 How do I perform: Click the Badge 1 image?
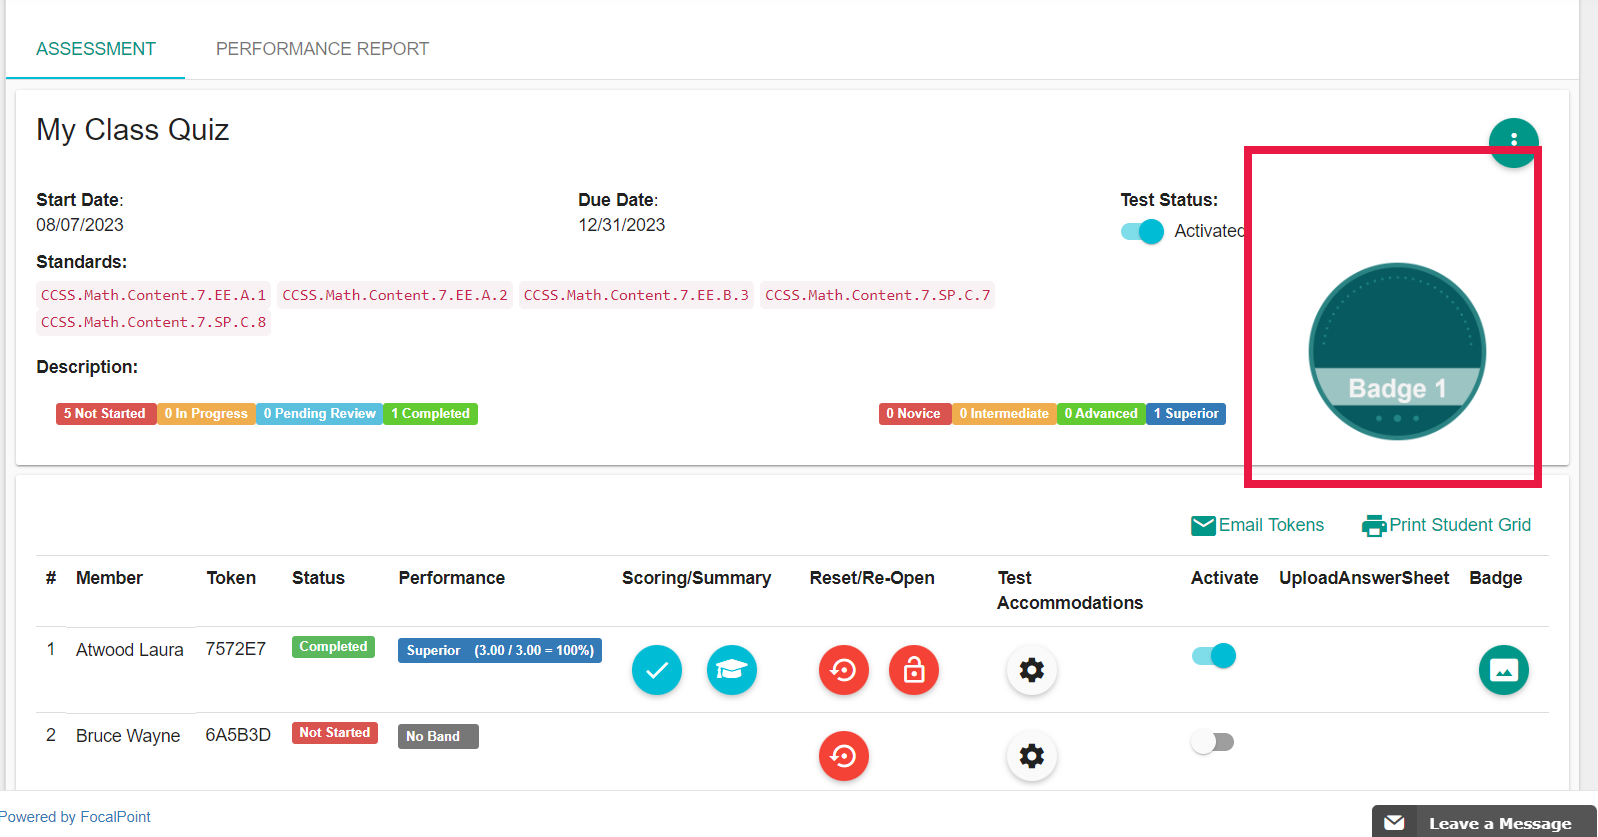click(1397, 351)
